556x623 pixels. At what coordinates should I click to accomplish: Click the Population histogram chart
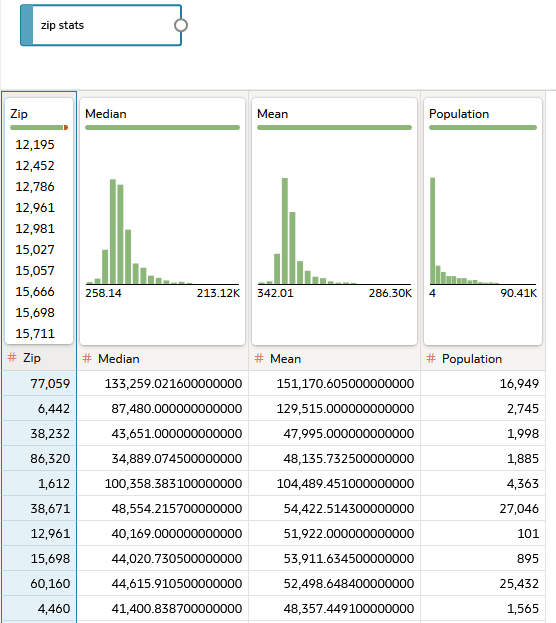point(483,231)
